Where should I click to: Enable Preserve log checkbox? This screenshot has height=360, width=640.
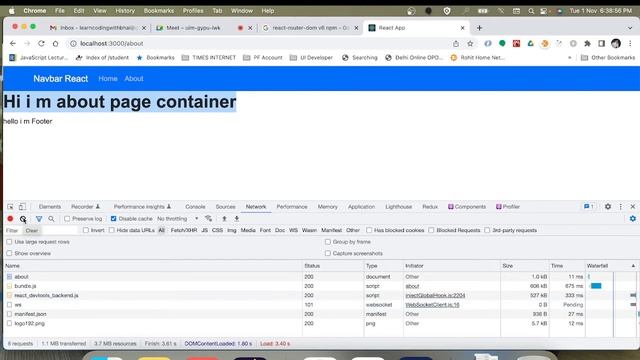(x=67, y=219)
